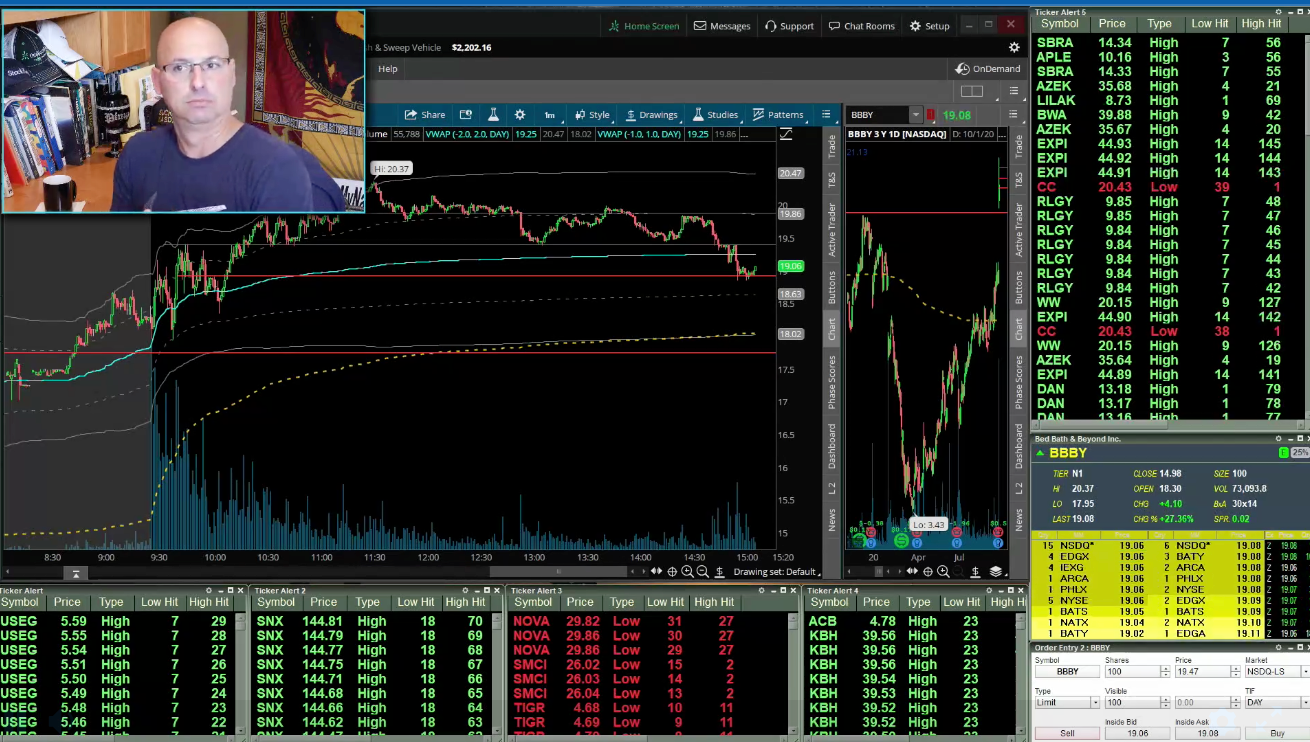Viewport: 1310px width, 742px height.
Task: Open chart settings gear in chart toolbar
Action: (x=520, y=115)
